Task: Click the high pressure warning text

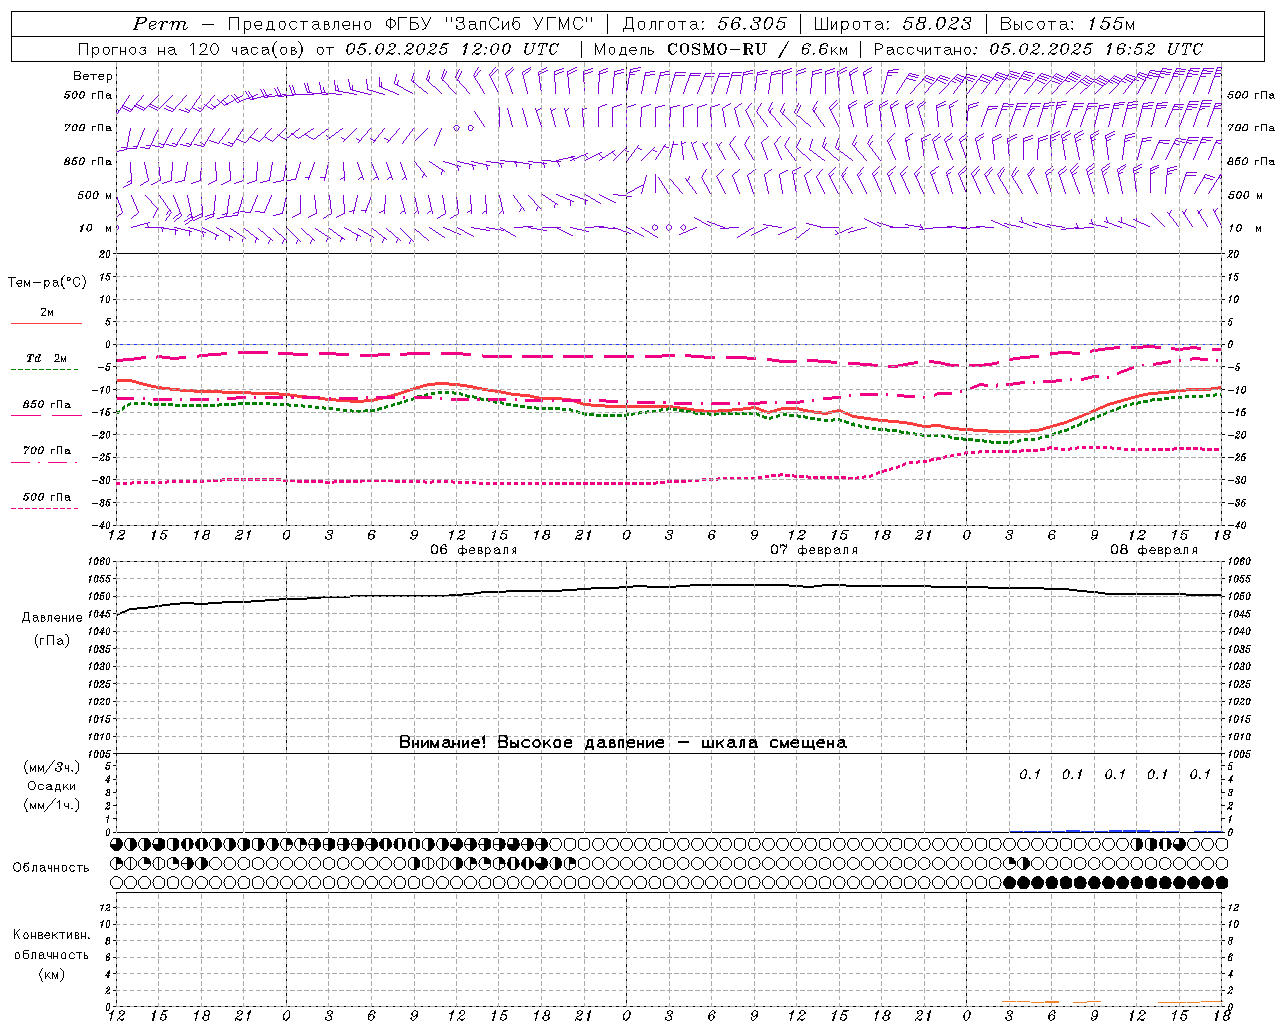Action: pyautogui.click(x=623, y=742)
